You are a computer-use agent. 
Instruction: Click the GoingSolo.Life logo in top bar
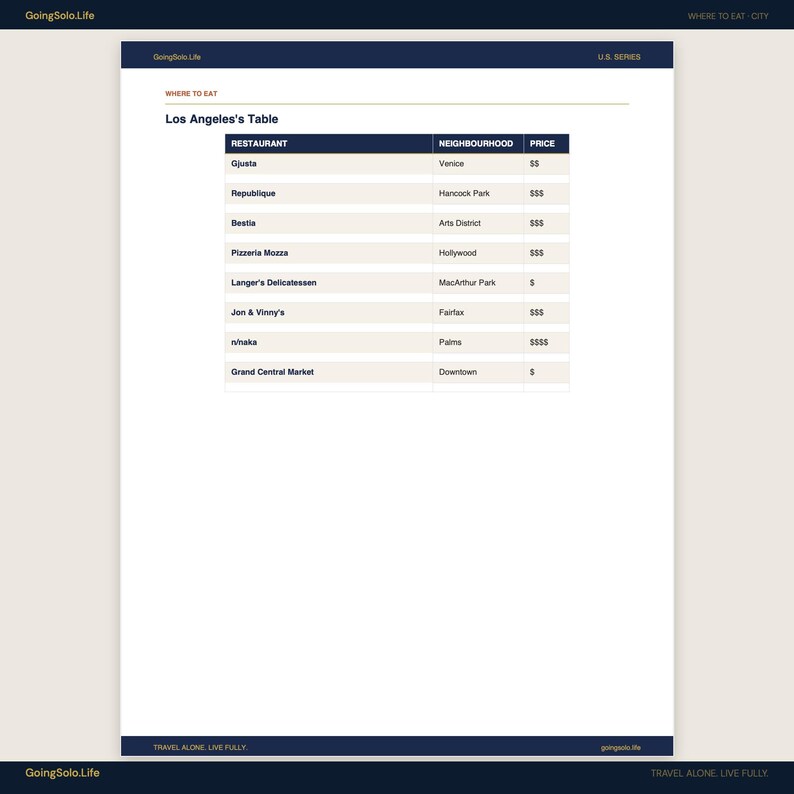[60, 16]
